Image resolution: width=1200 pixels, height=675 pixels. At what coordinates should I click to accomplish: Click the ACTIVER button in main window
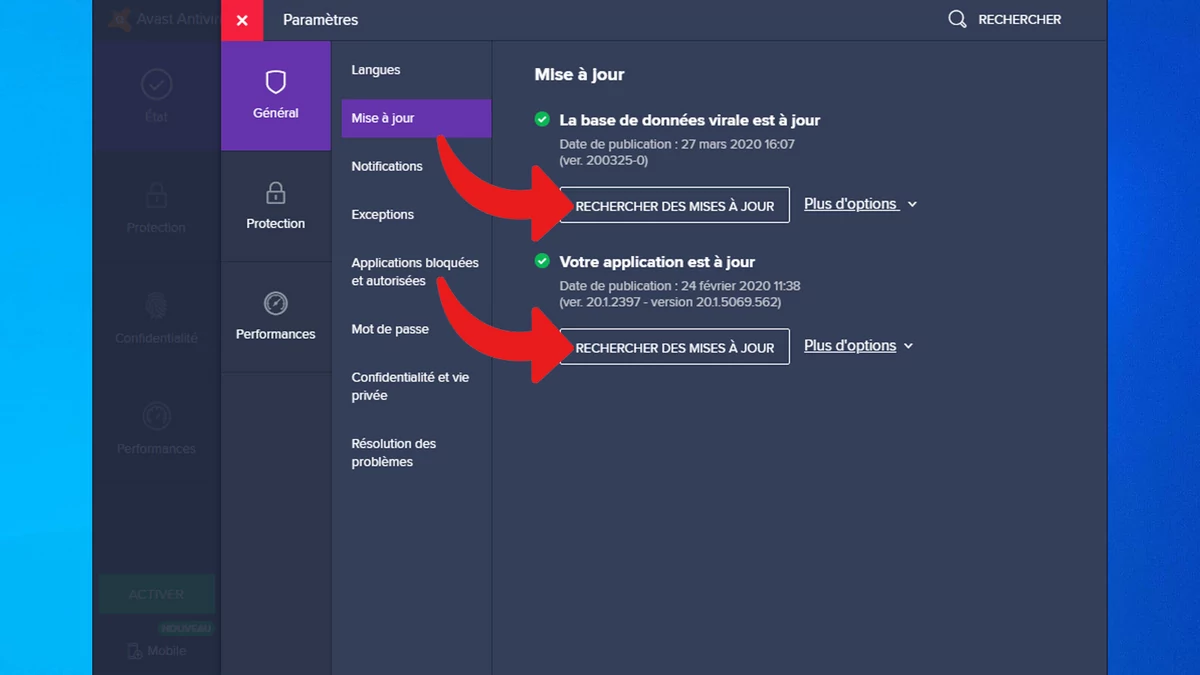[x=156, y=594]
